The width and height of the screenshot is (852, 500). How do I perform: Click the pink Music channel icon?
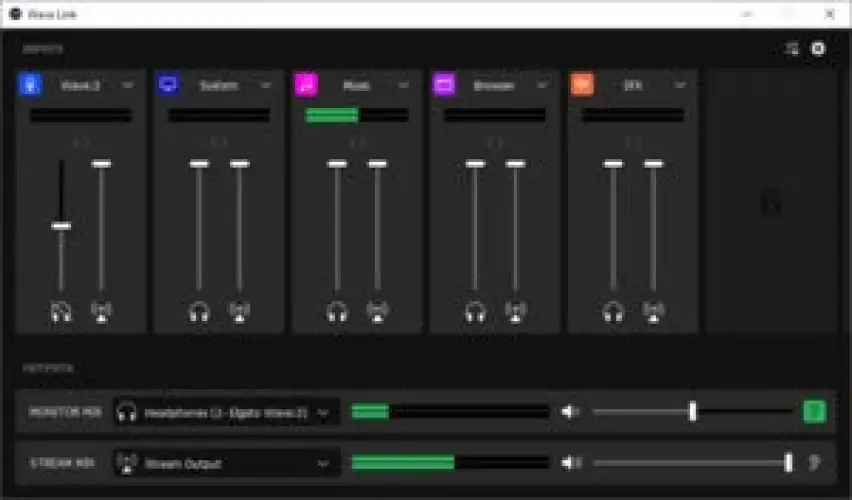(x=306, y=85)
